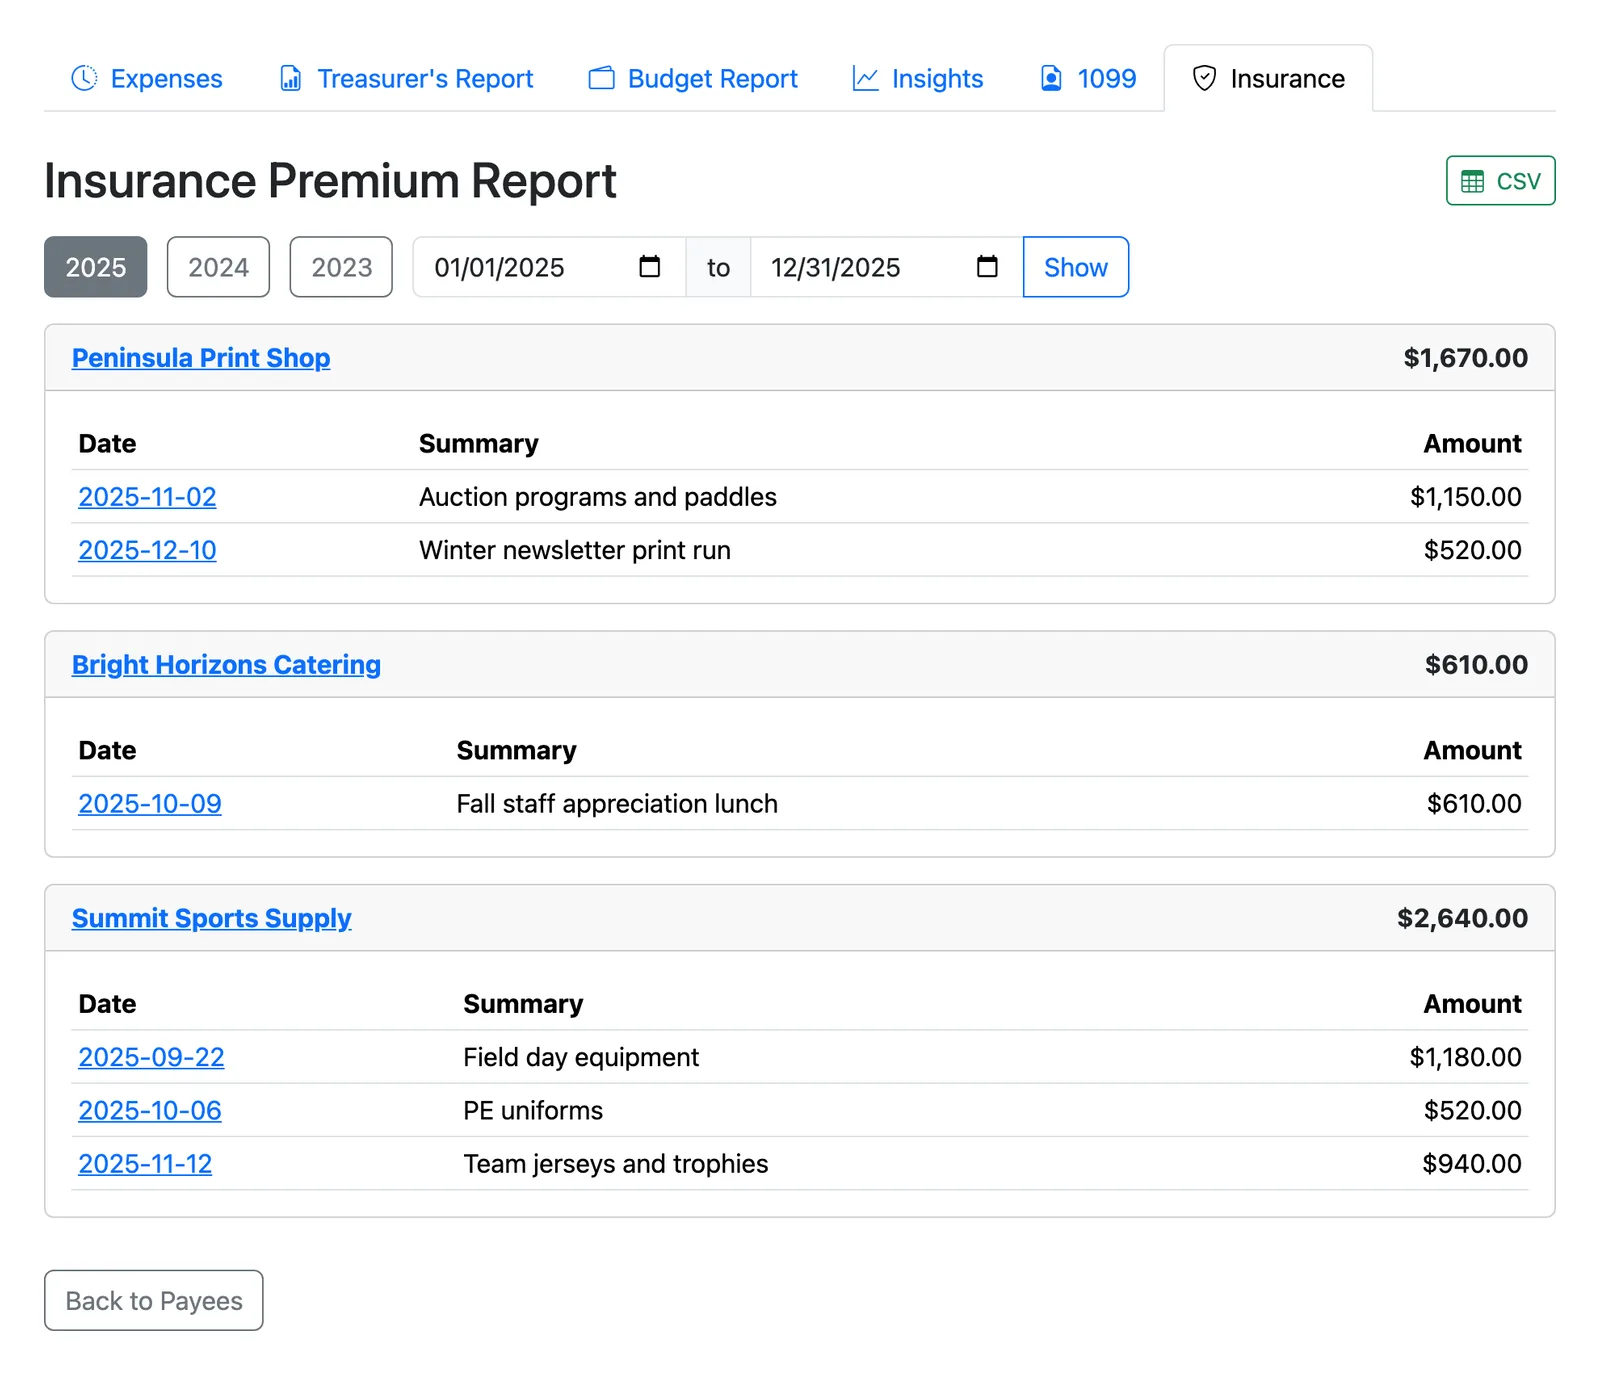Select the 2023 year filter
The height and width of the screenshot is (1375, 1600).
[x=341, y=267]
